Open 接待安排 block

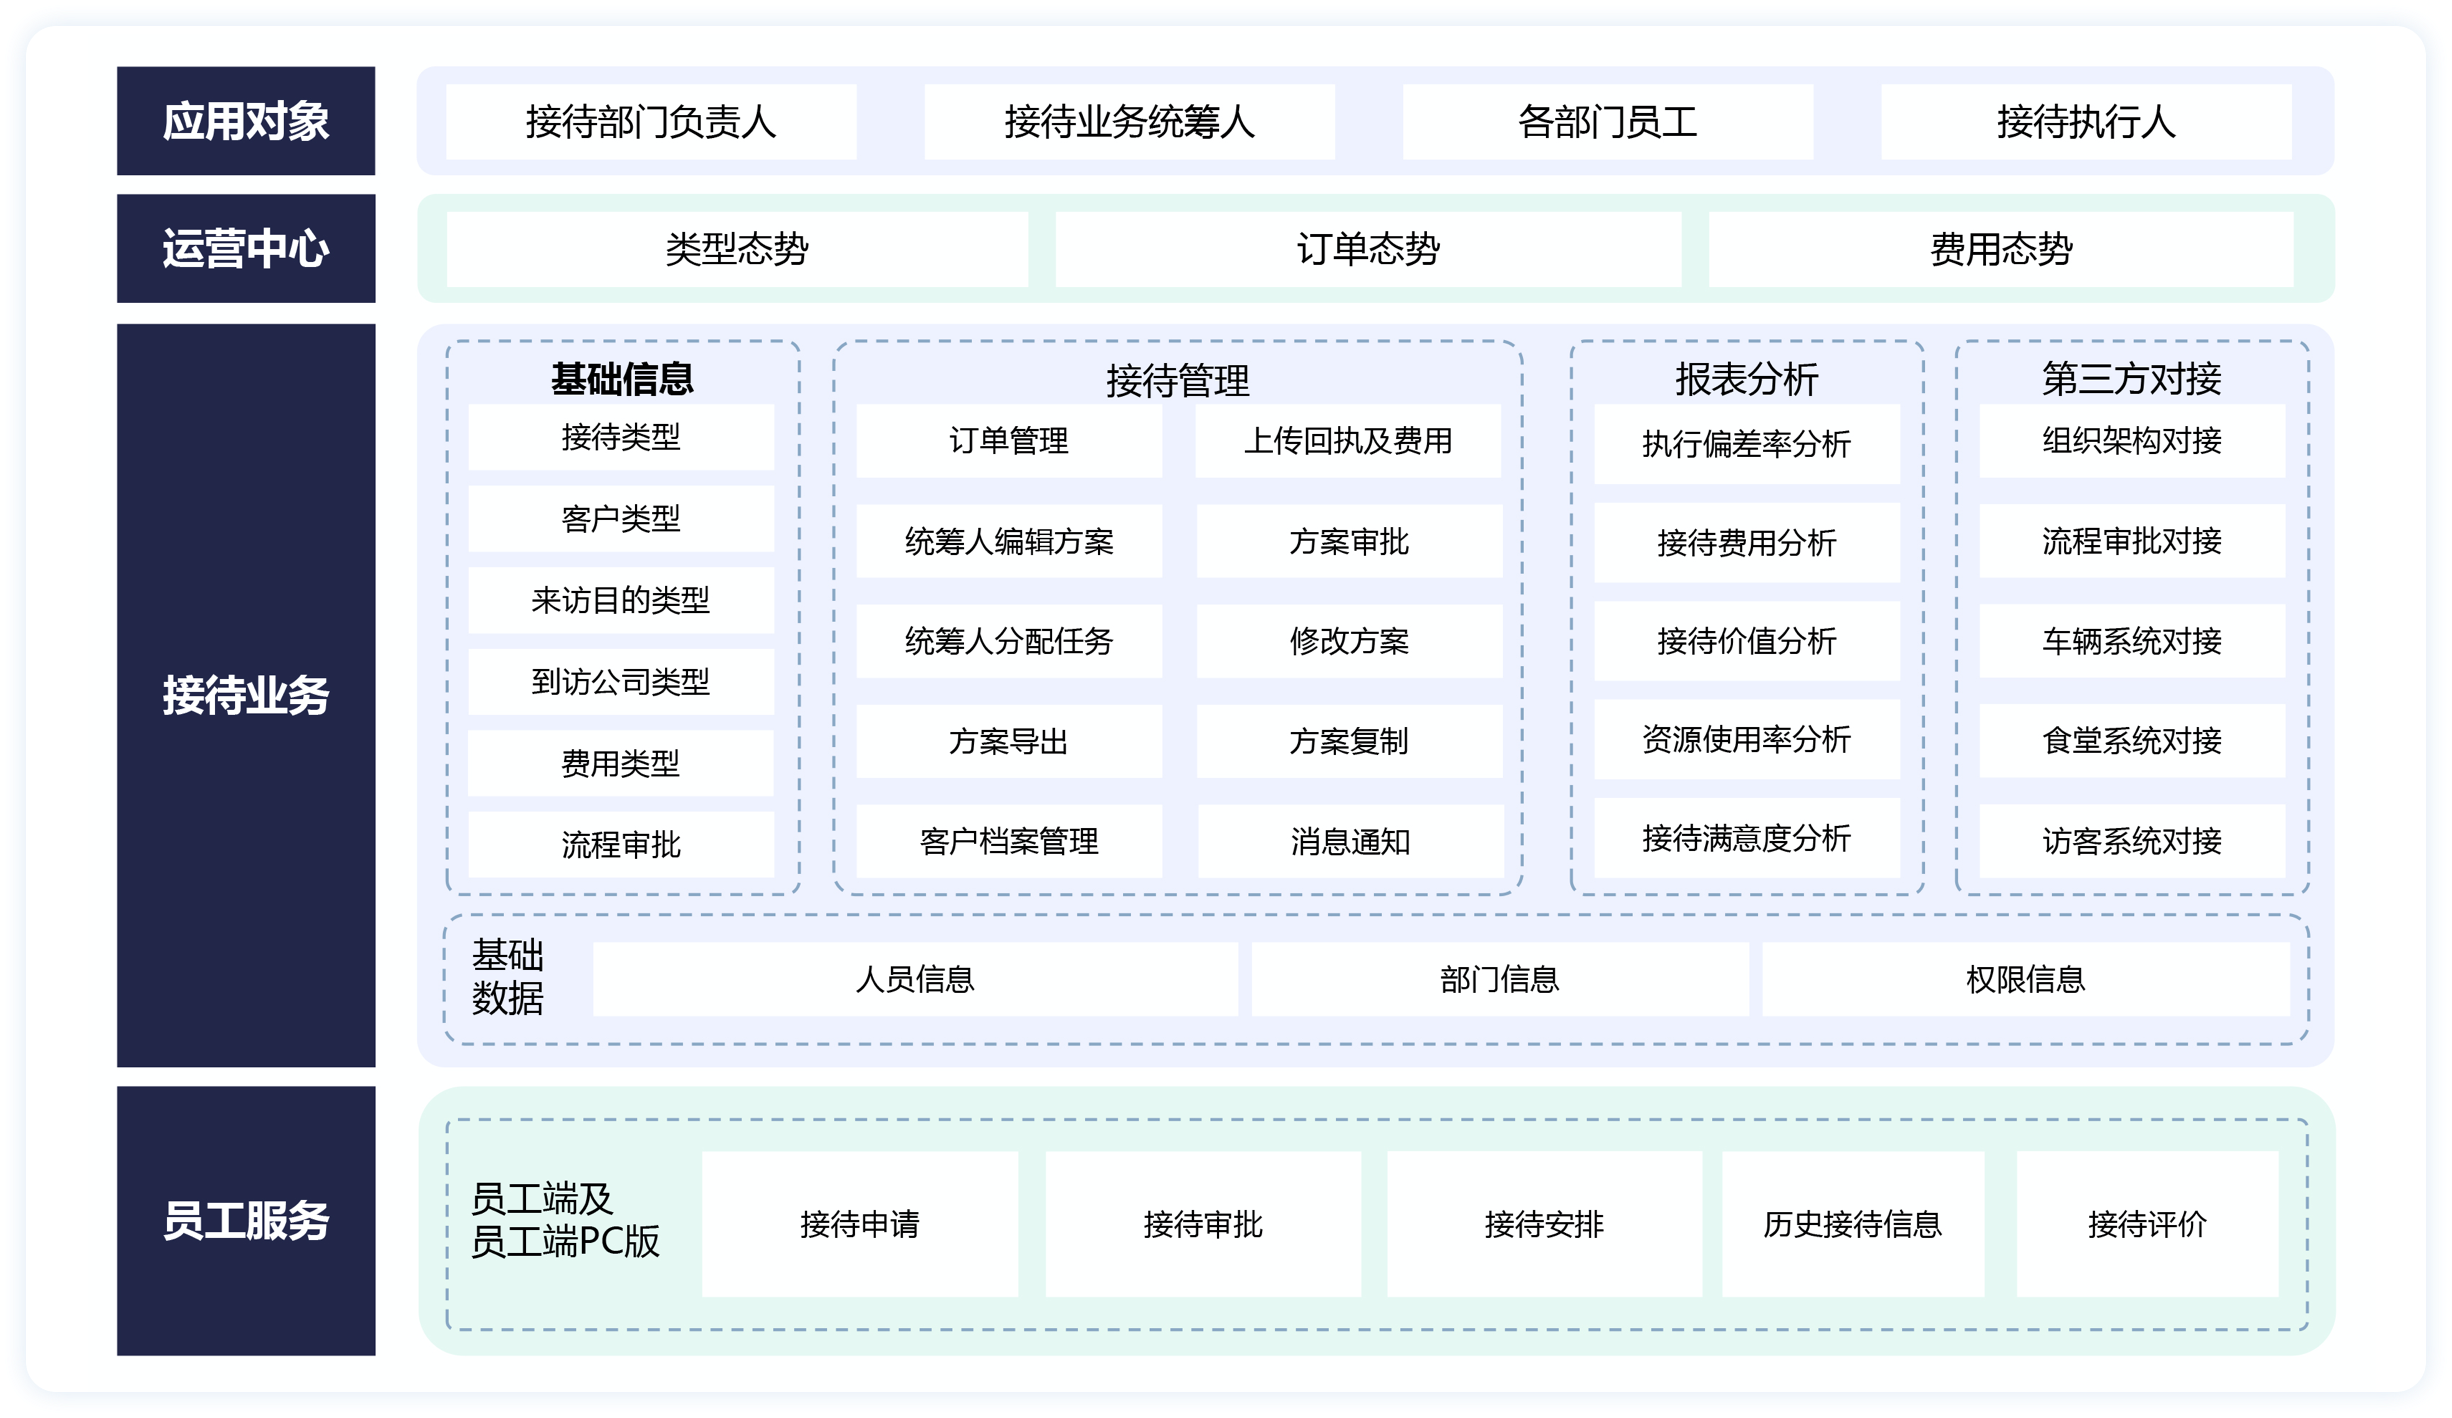click(x=1545, y=1224)
